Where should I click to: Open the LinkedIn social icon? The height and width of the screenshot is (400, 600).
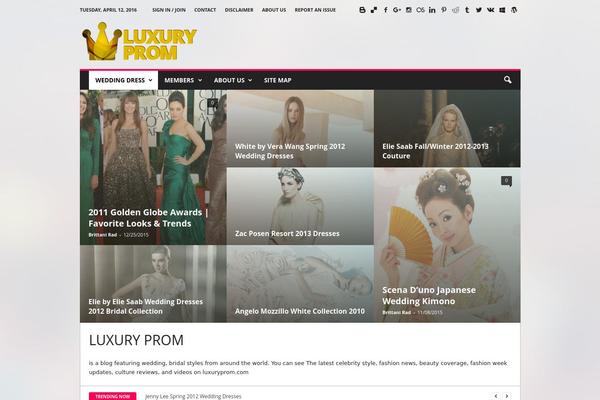tap(432, 10)
